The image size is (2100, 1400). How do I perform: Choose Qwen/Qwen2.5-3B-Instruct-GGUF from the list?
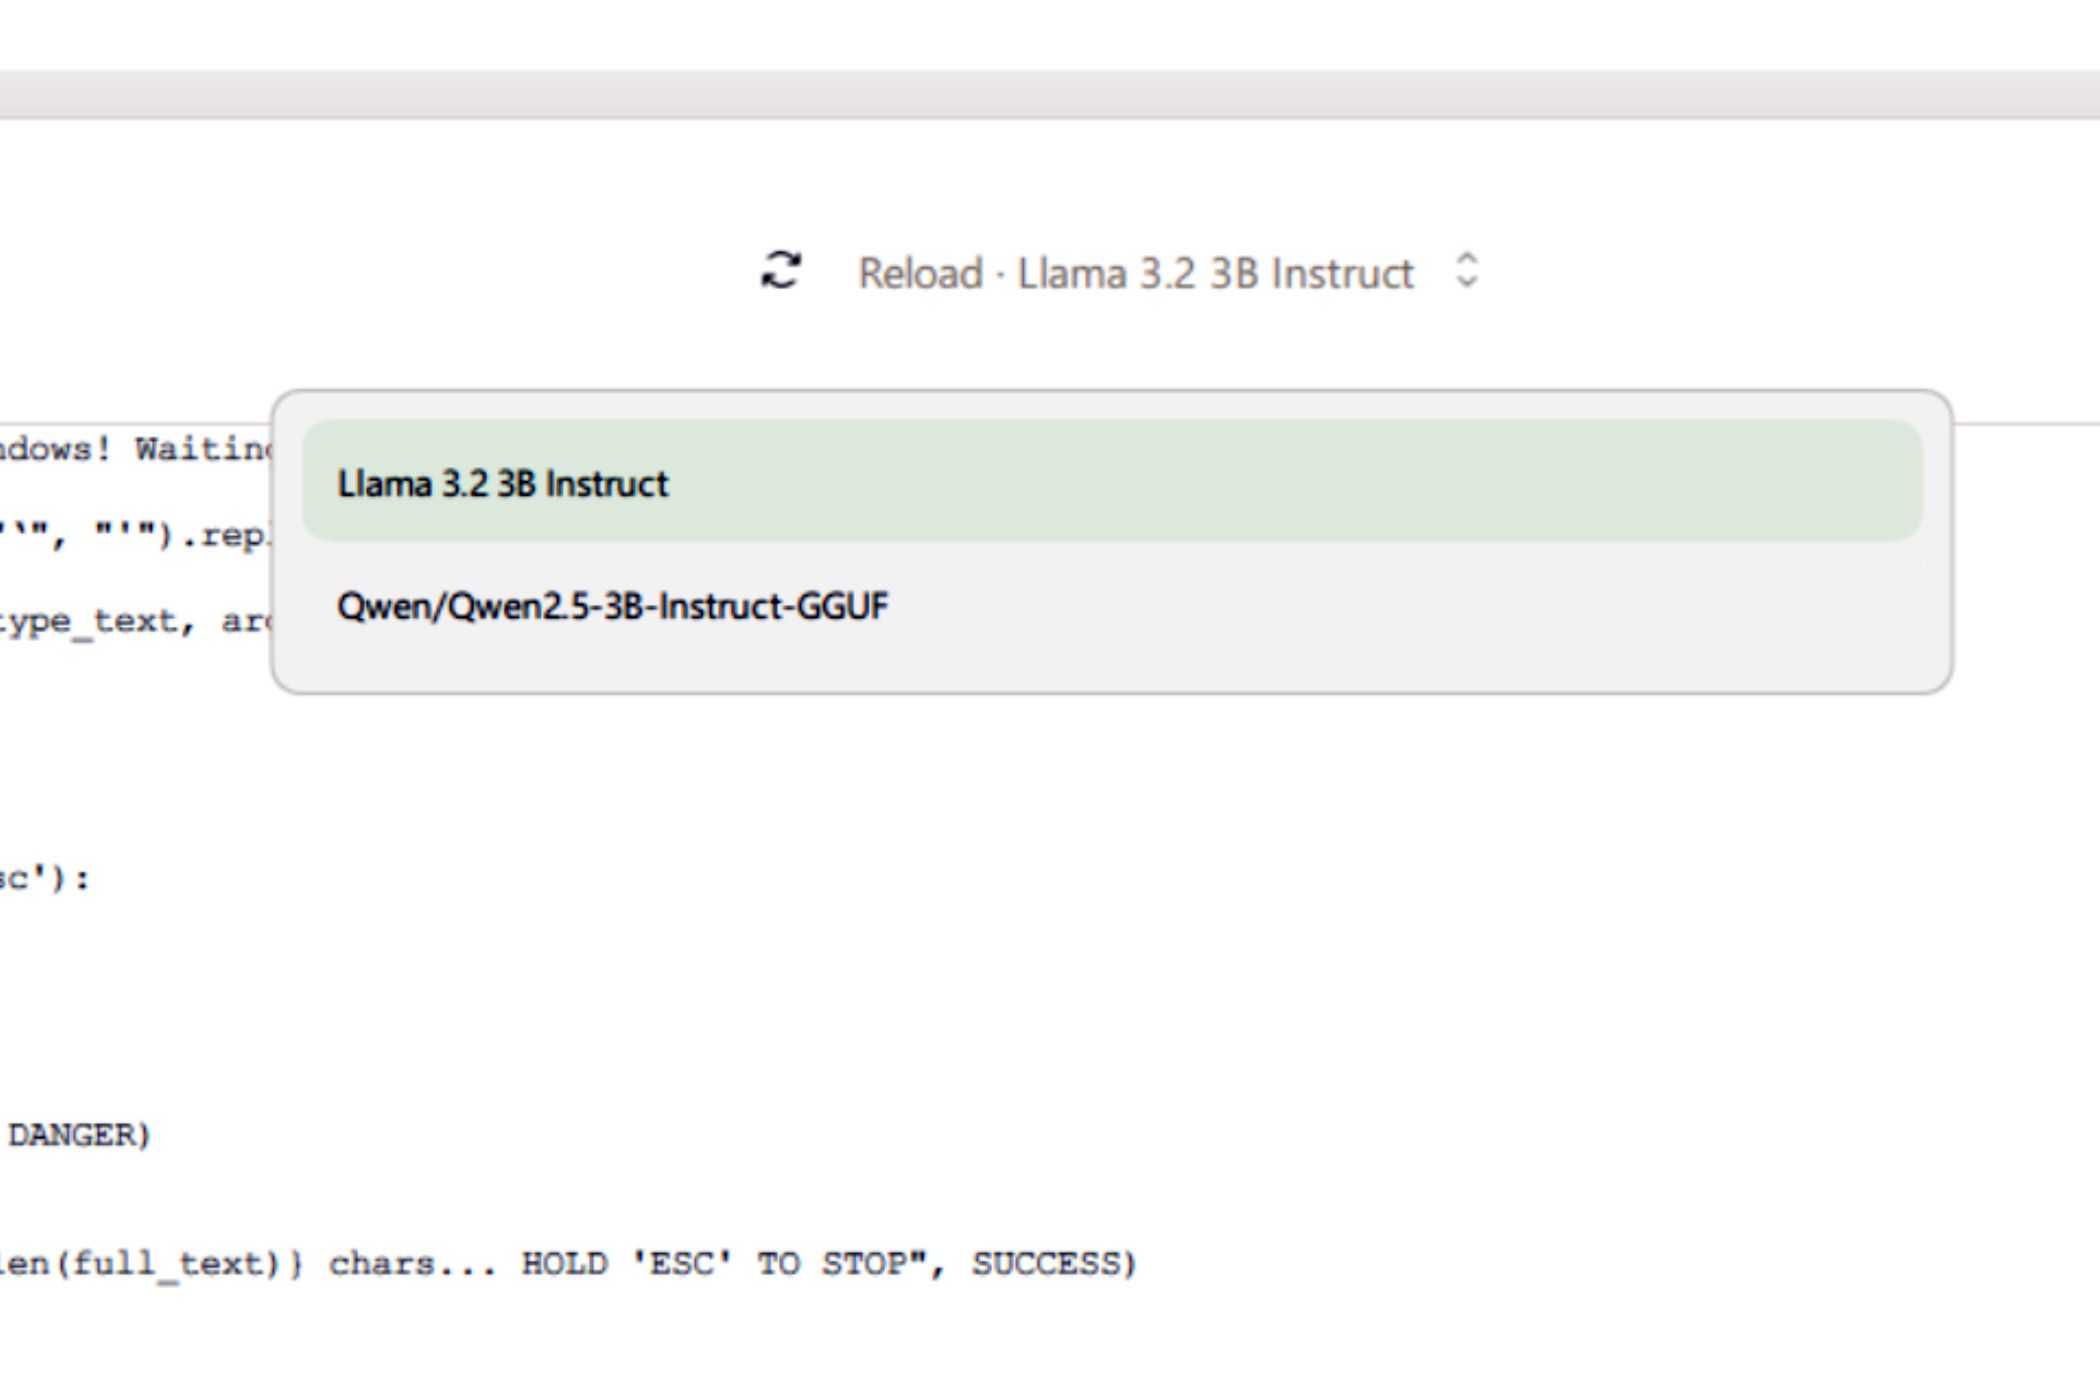tap(1112, 606)
